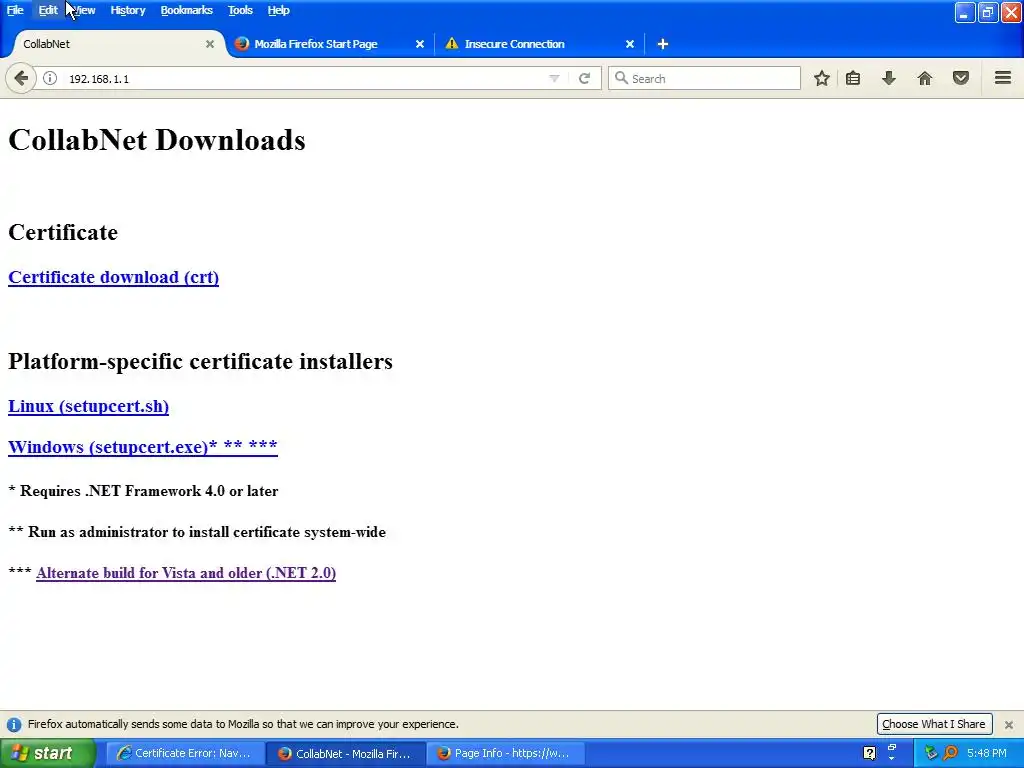1024x768 pixels.
Task: Expand the address bar history dropdown
Action: (554, 78)
